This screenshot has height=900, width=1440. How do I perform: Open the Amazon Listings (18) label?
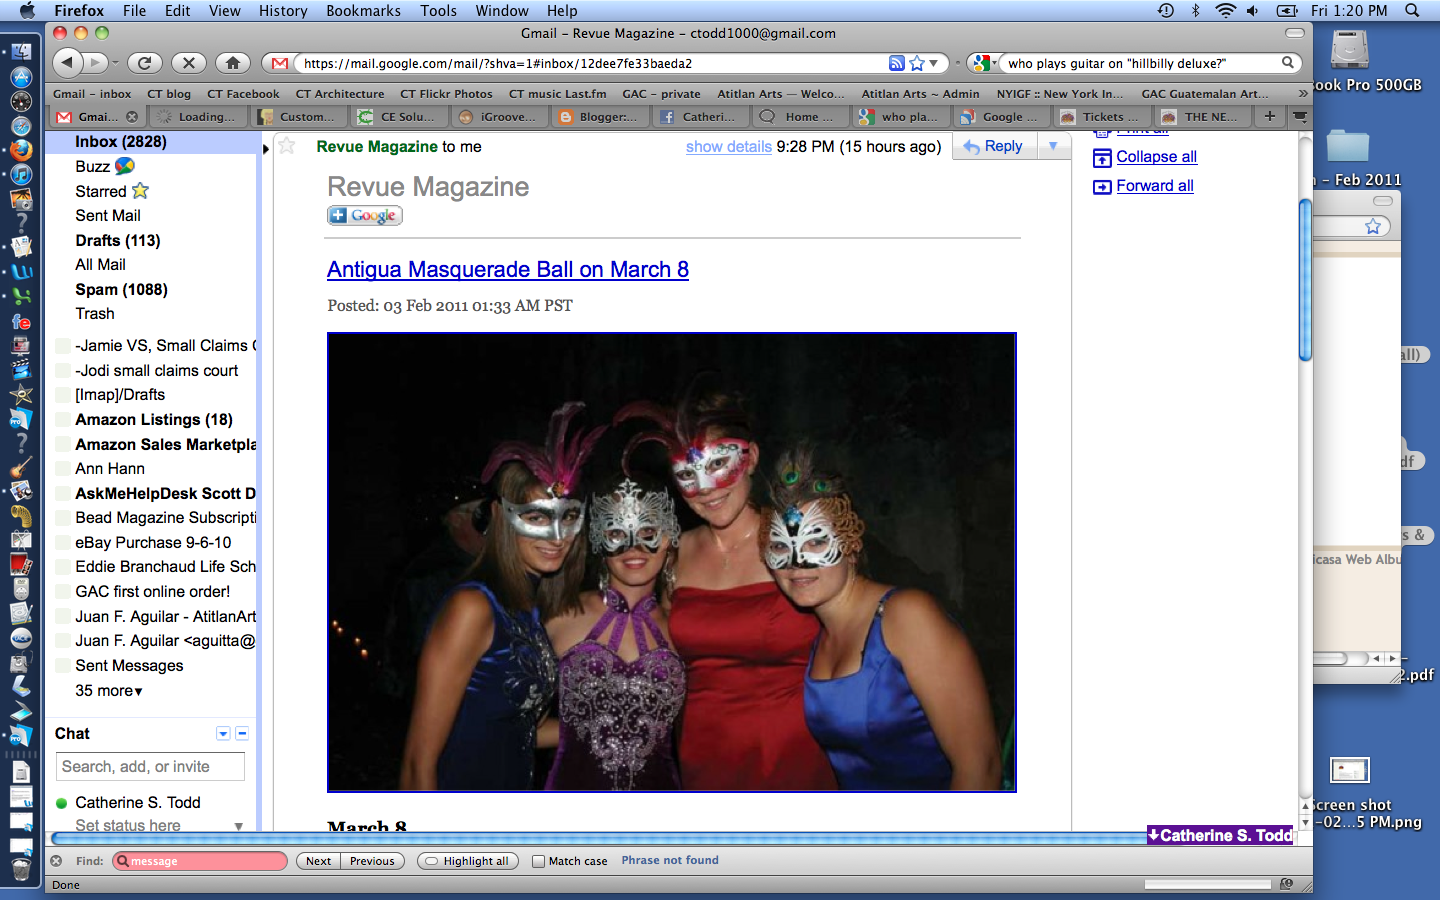tap(154, 420)
